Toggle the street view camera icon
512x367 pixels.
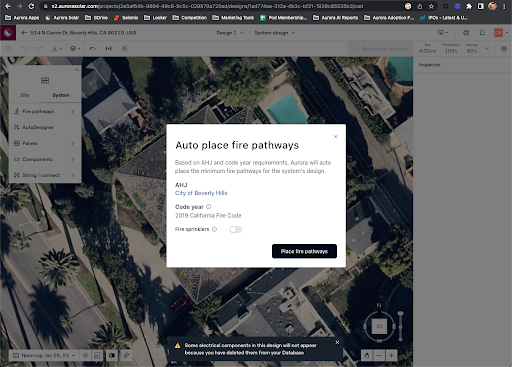point(112,355)
